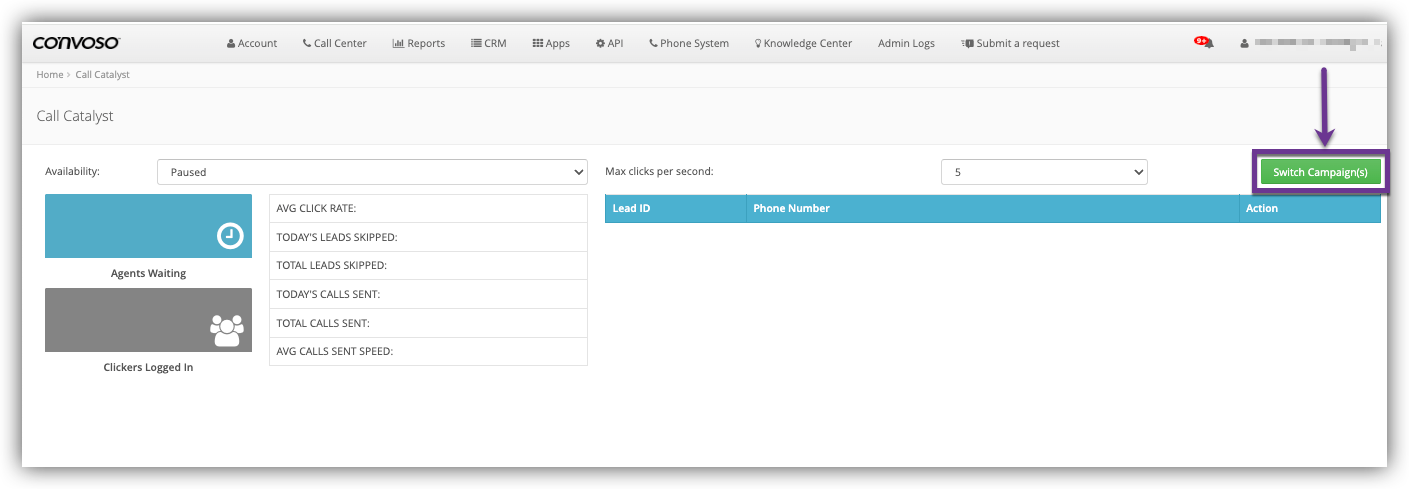Open the Call Center menu
The width and height of the screenshot is (1409, 489).
tap(334, 43)
